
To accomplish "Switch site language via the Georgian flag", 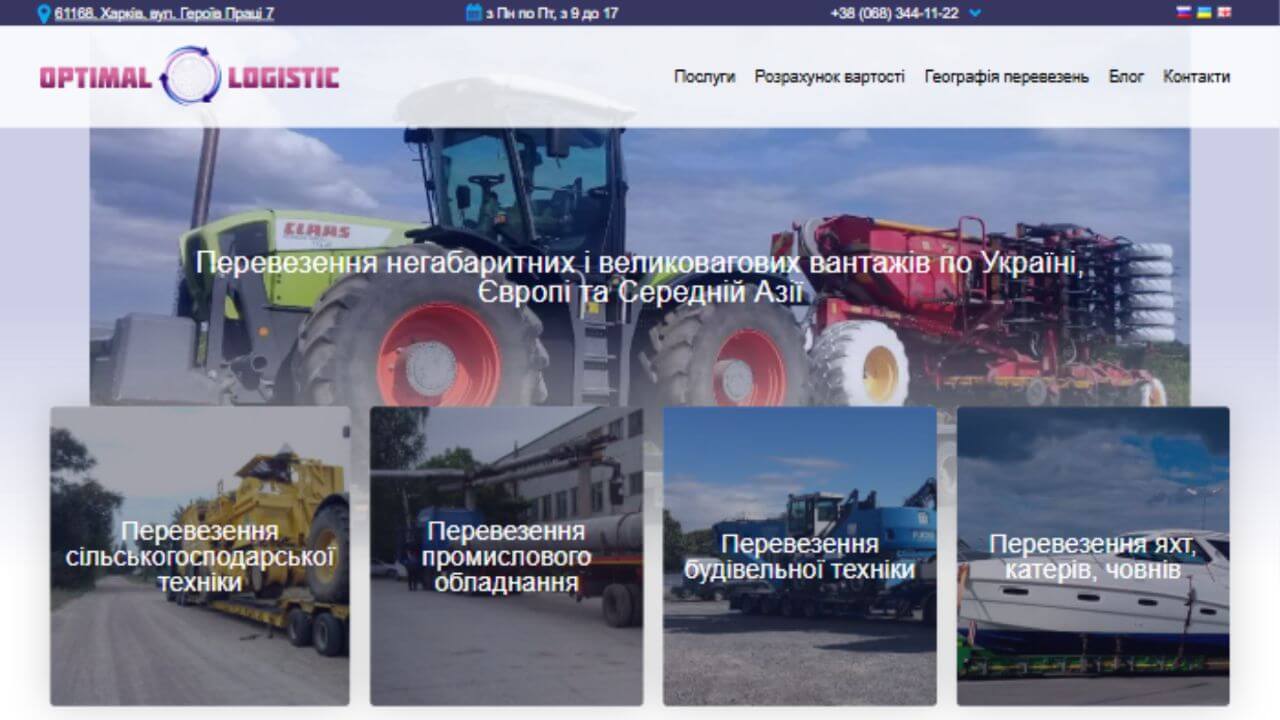I will coord(1224,13).
